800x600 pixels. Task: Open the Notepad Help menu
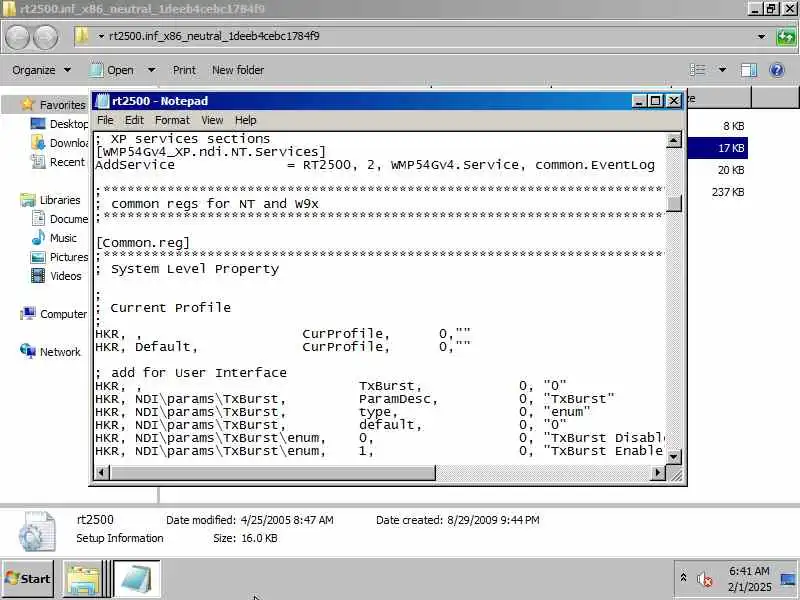pos(245,120)
